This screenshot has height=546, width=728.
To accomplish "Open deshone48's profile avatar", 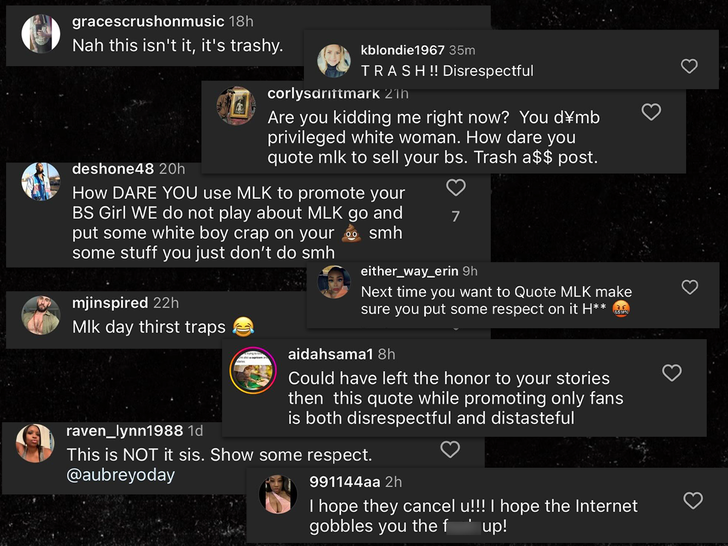I will point(41,181).
